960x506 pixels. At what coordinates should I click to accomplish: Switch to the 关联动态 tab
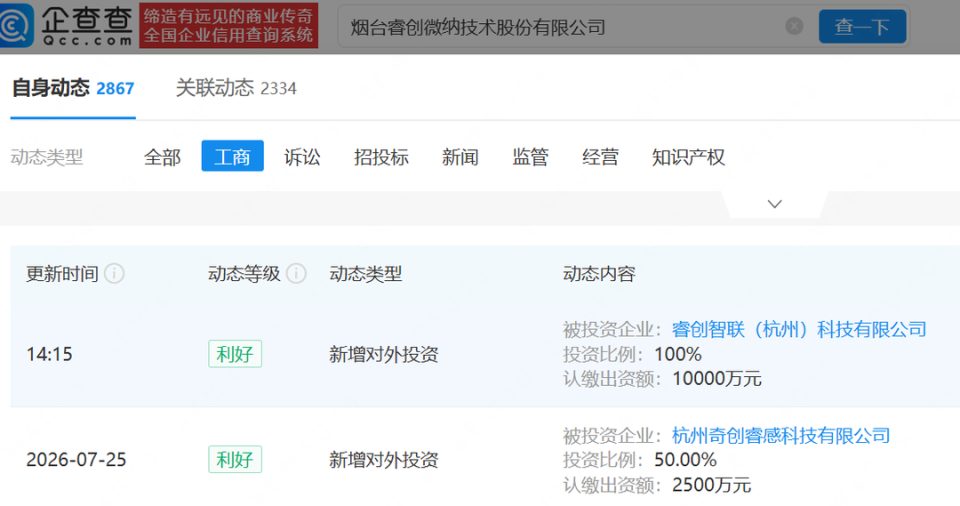pos(236,88)
